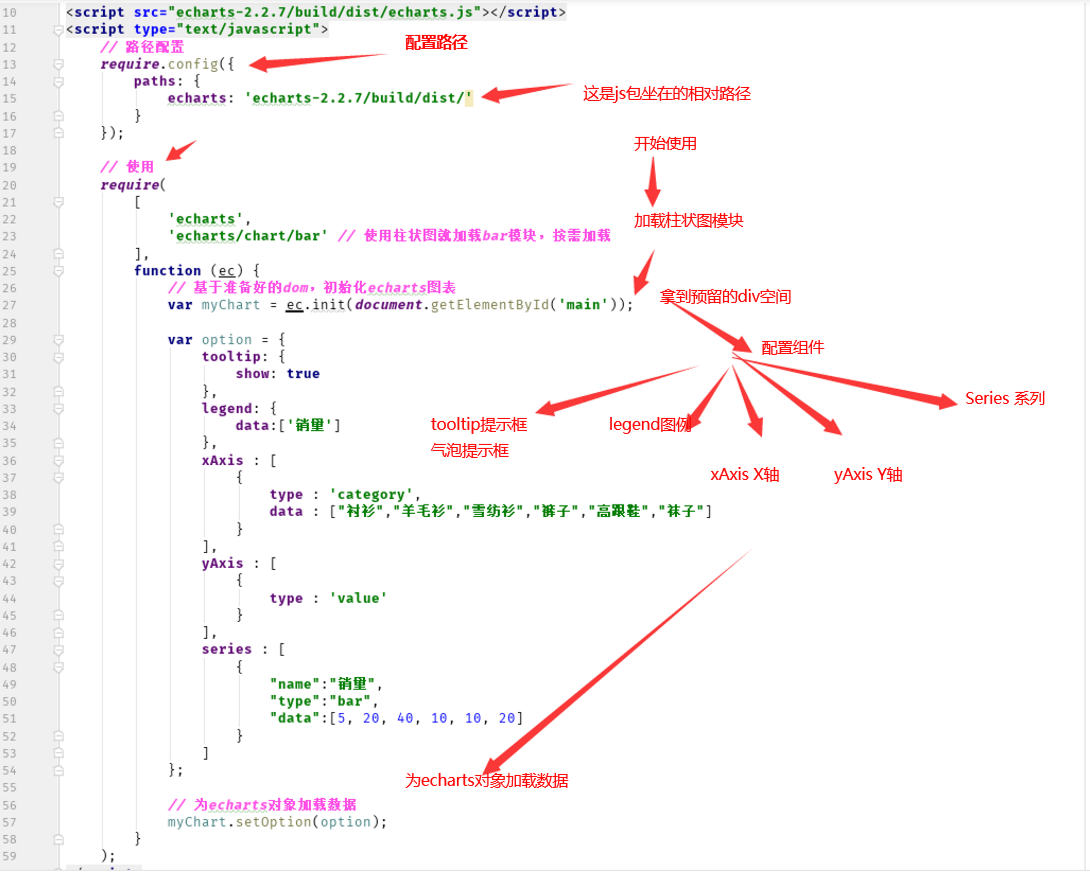Viewport: 1090px width, 872px height.
Task: Click the 'main' string argument
Action: coord(583,305)
